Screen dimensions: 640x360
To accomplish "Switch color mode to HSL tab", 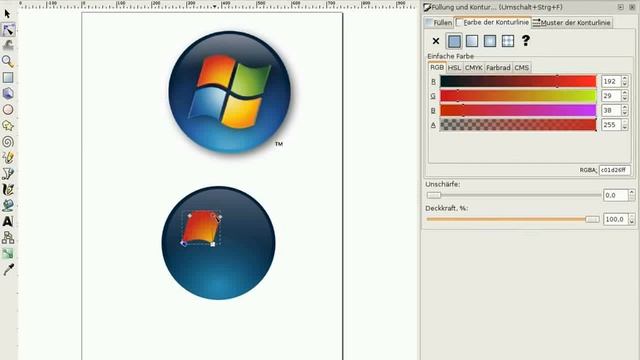I will 454,68.
